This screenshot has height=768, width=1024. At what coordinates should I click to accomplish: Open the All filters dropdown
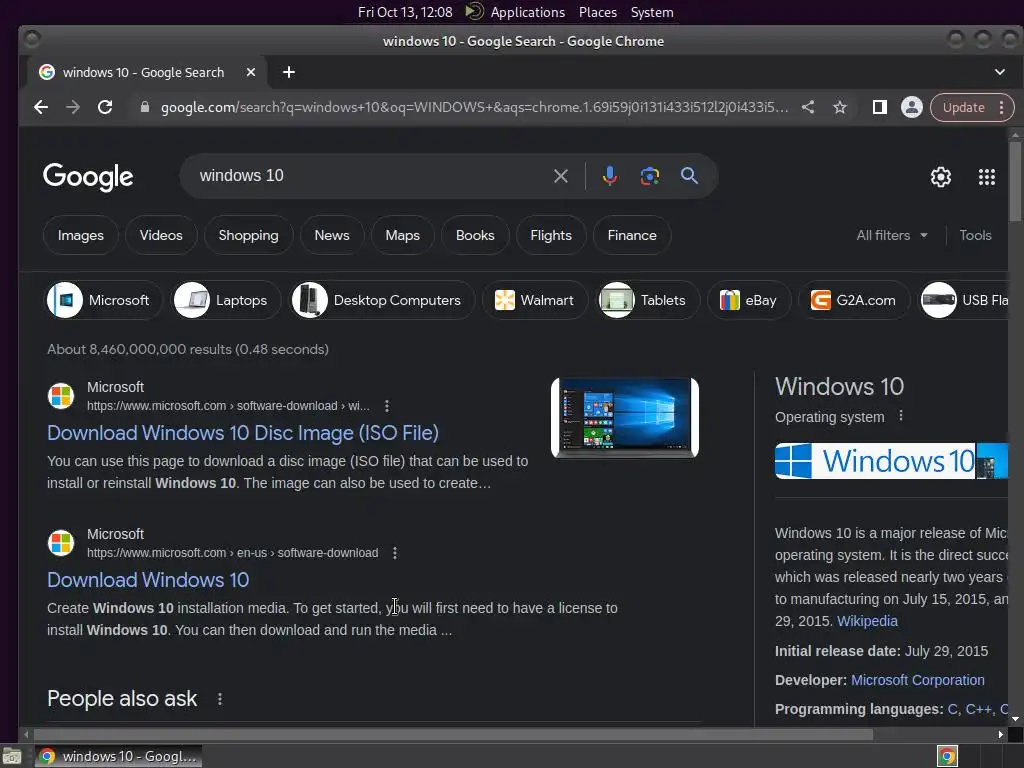(891, 235)
